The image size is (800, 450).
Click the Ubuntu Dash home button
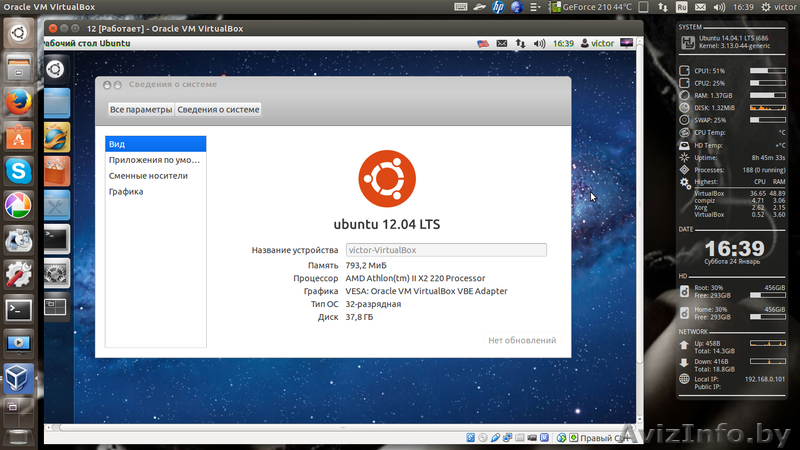coord(18,33)
